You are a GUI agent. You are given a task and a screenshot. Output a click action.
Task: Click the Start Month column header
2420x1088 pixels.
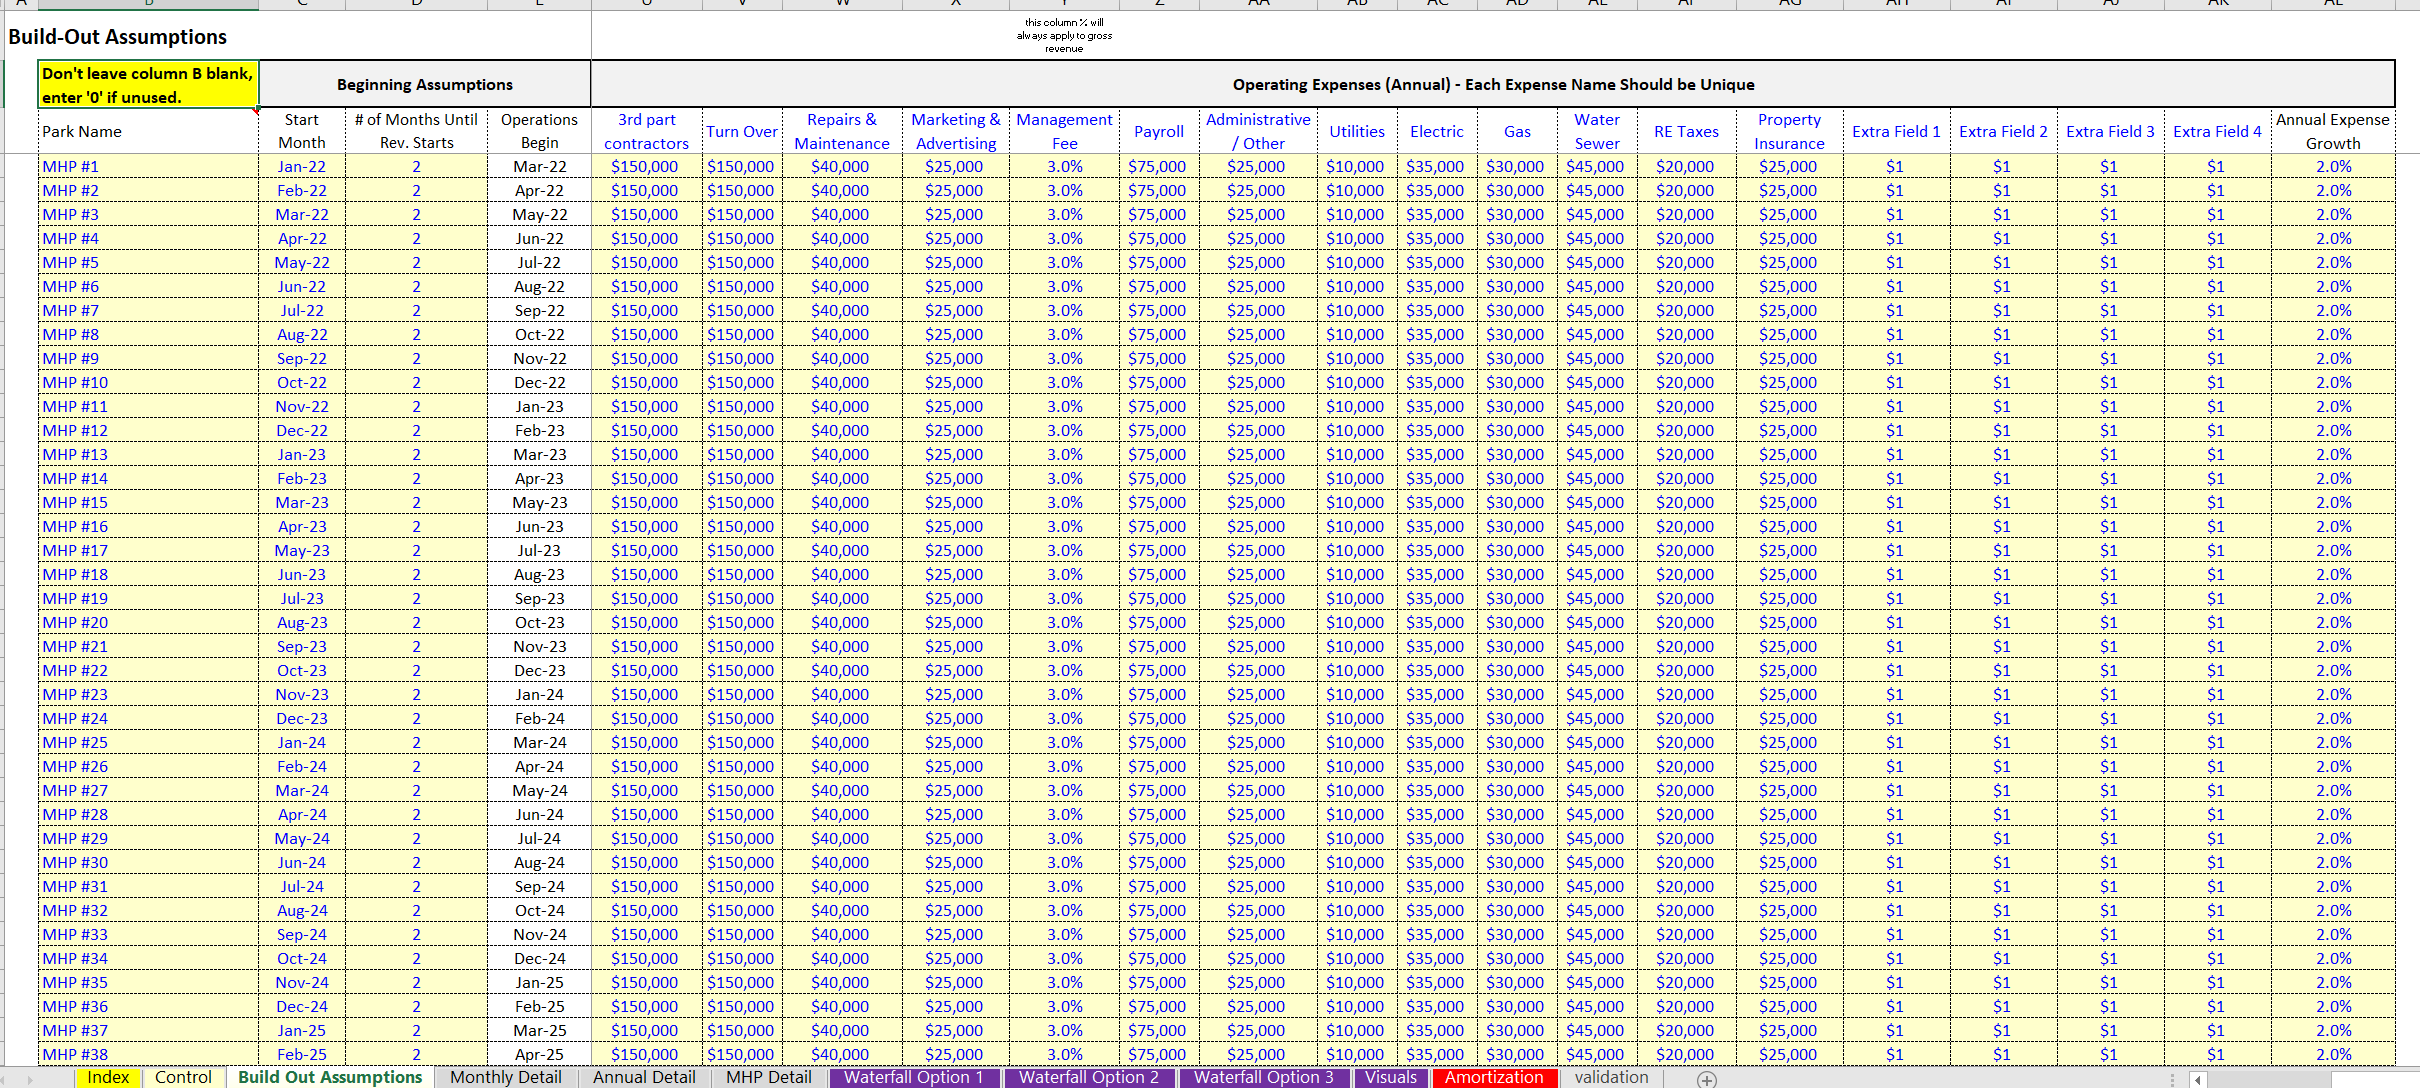(302, 131)
